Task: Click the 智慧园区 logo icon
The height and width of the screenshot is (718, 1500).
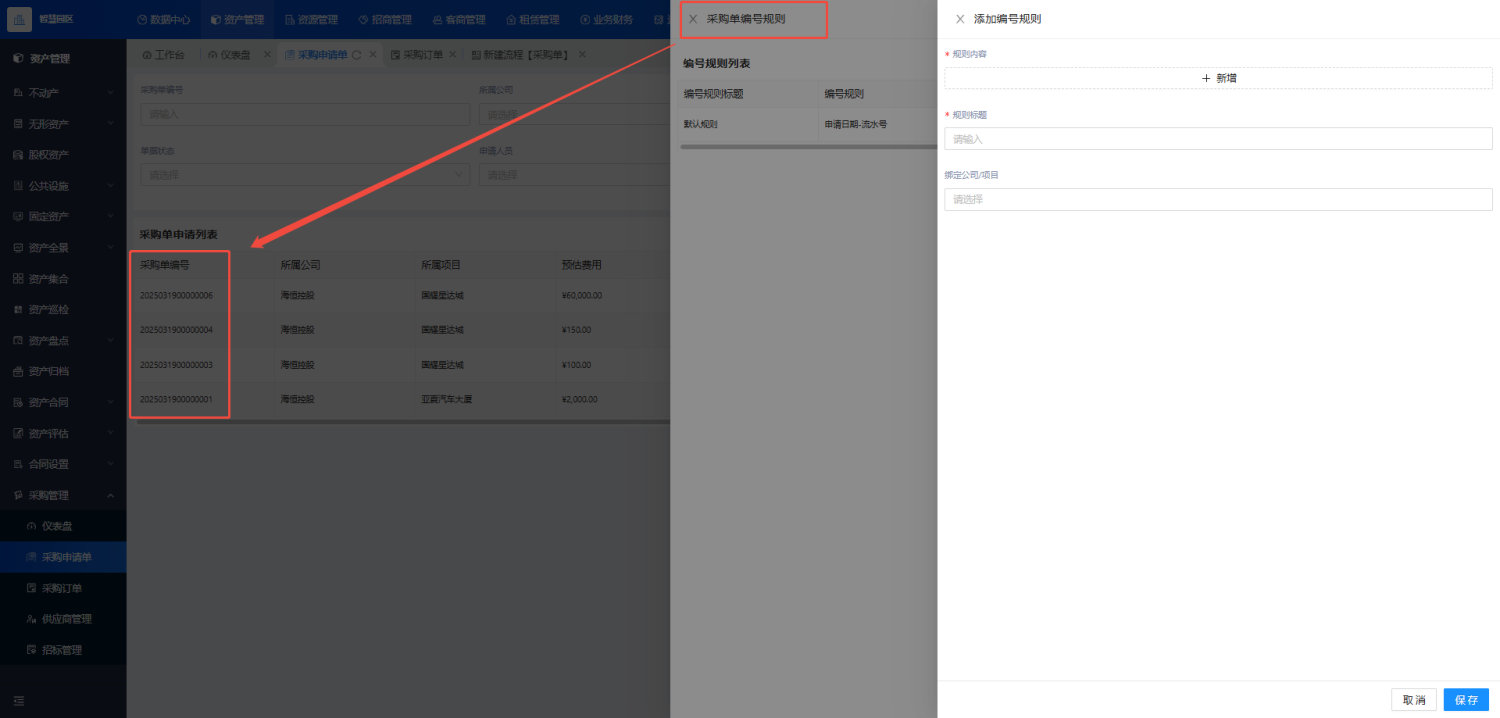Action: 20,19
